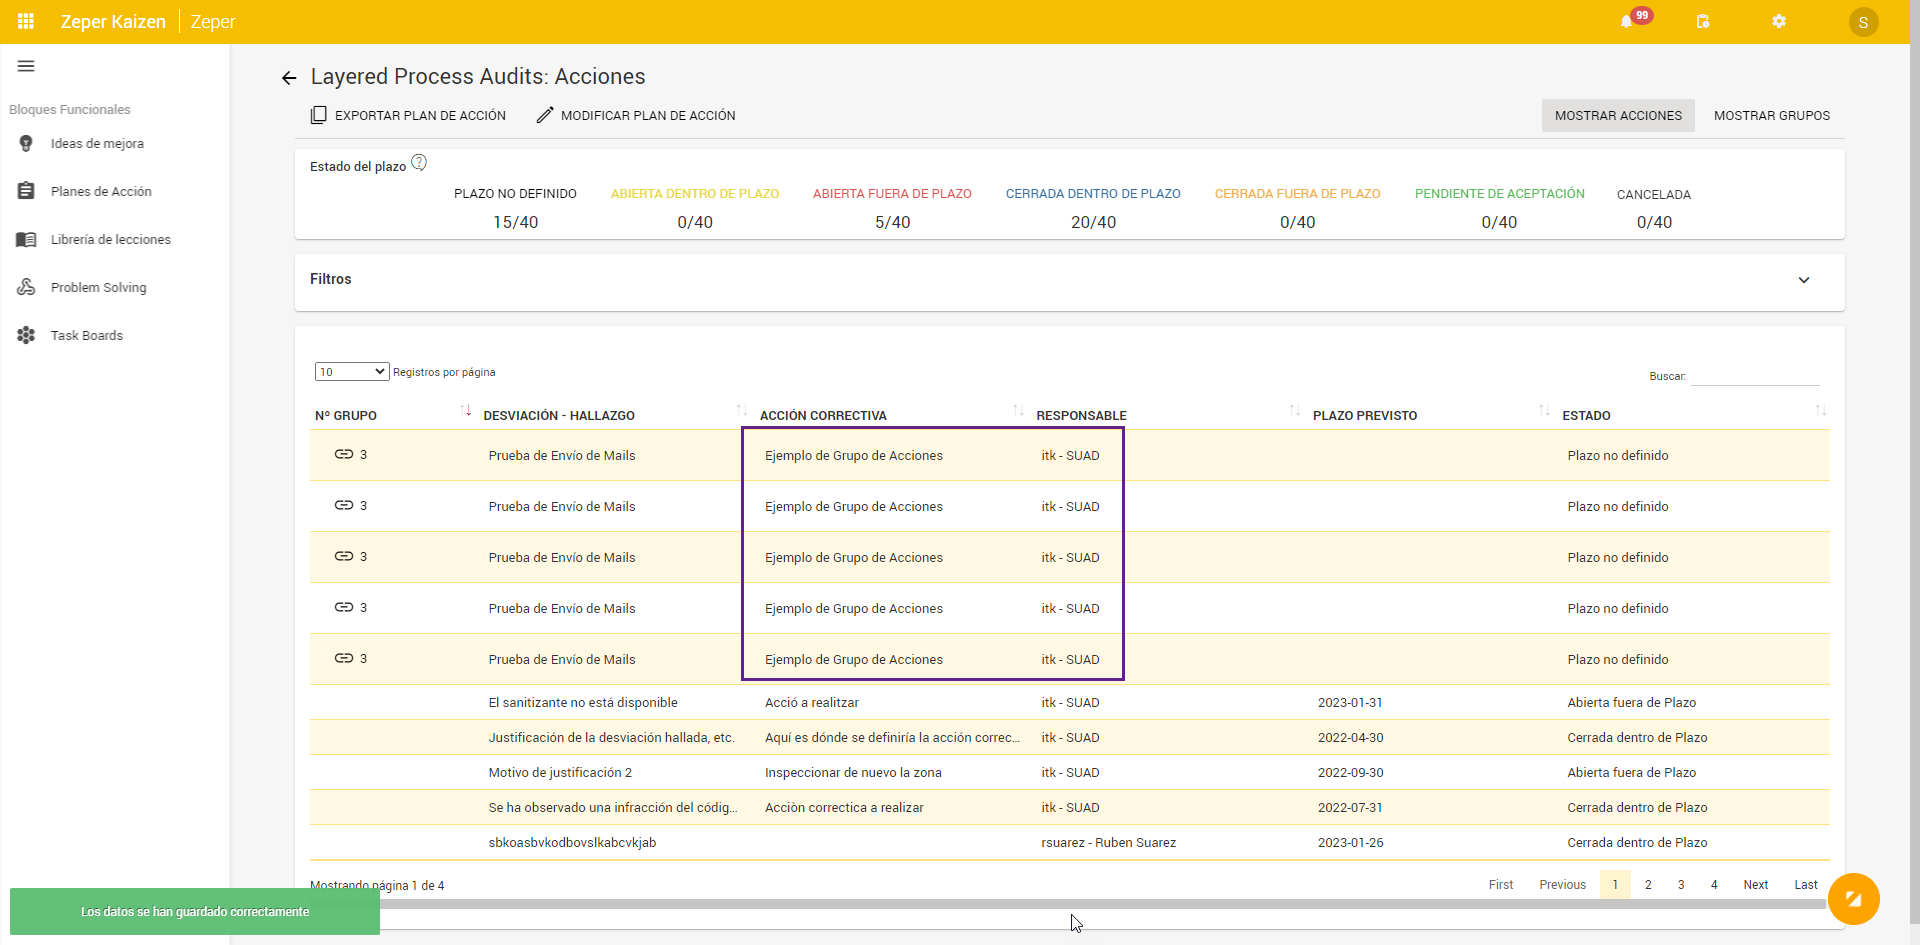Open the clipboard tasks icon in header
Screen dimensions: 1920x945
pos(1703,21)
